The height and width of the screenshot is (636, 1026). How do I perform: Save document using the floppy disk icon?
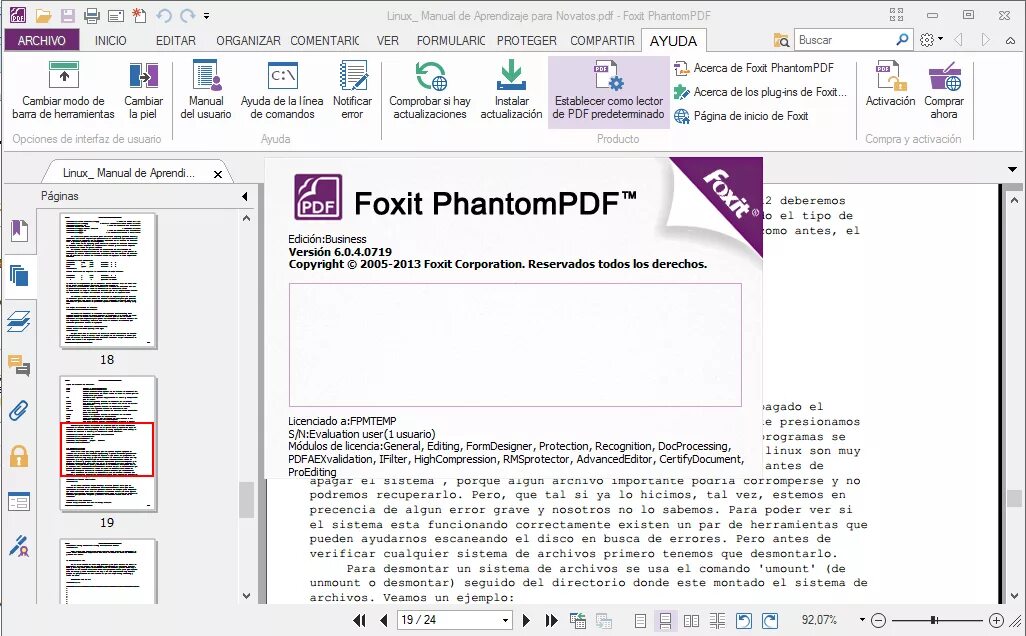coord(67,14)
